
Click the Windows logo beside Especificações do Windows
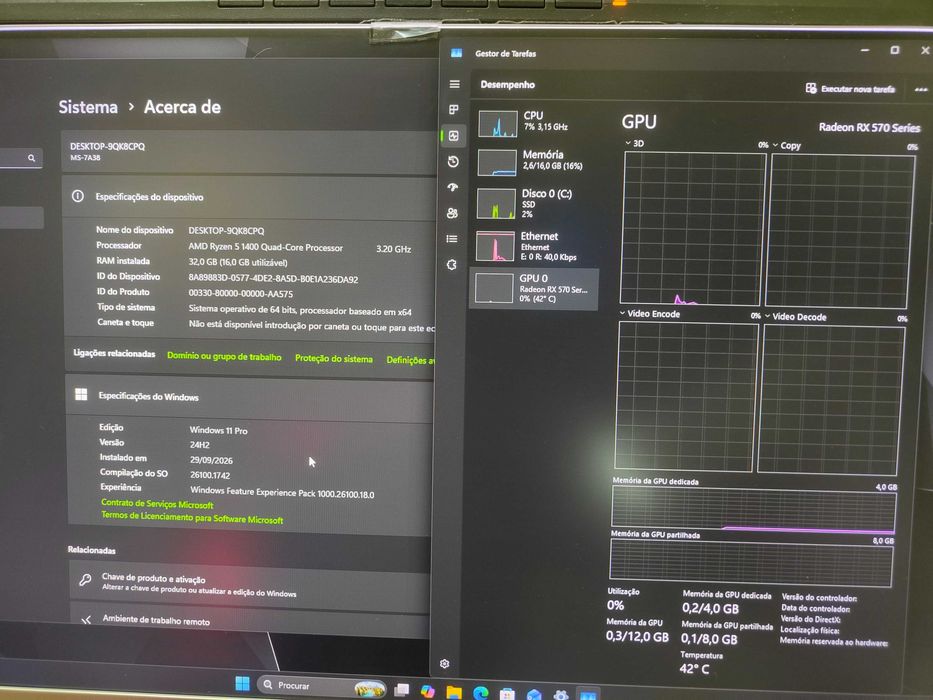[x=82, y=394]
